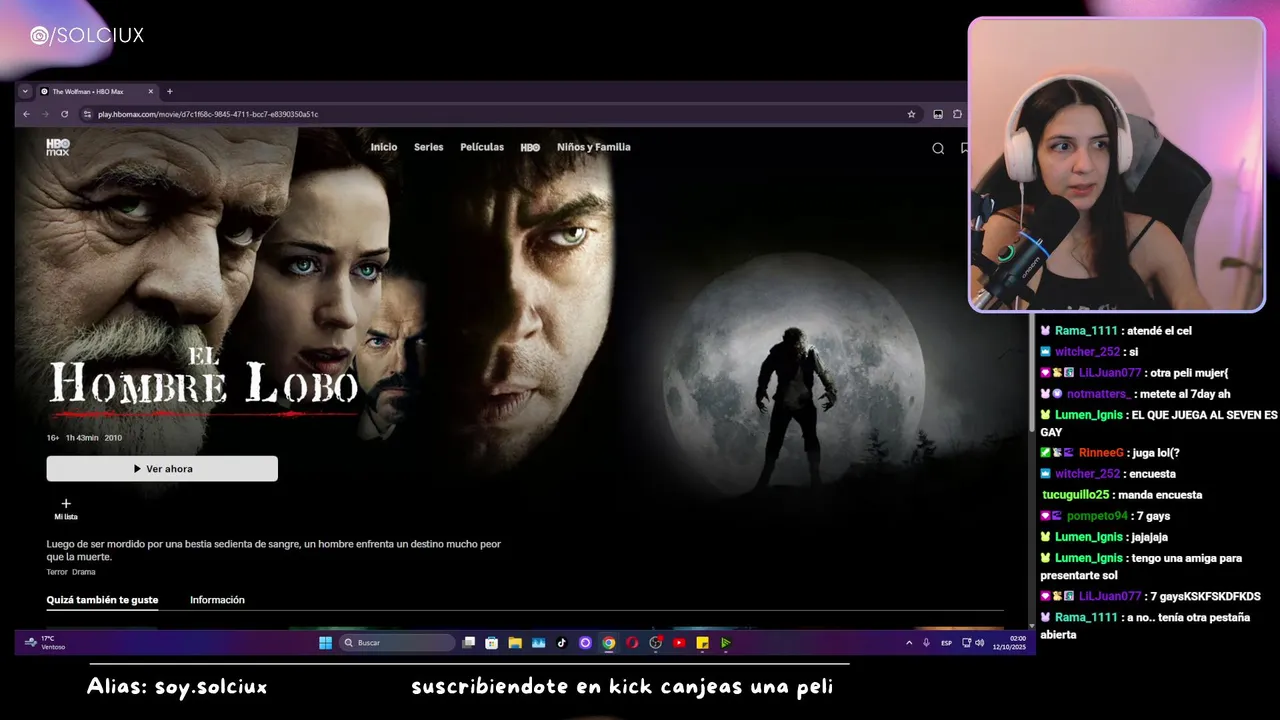Click the Drama genre label
The image size is (1280, 720).
tap(84, 572)
